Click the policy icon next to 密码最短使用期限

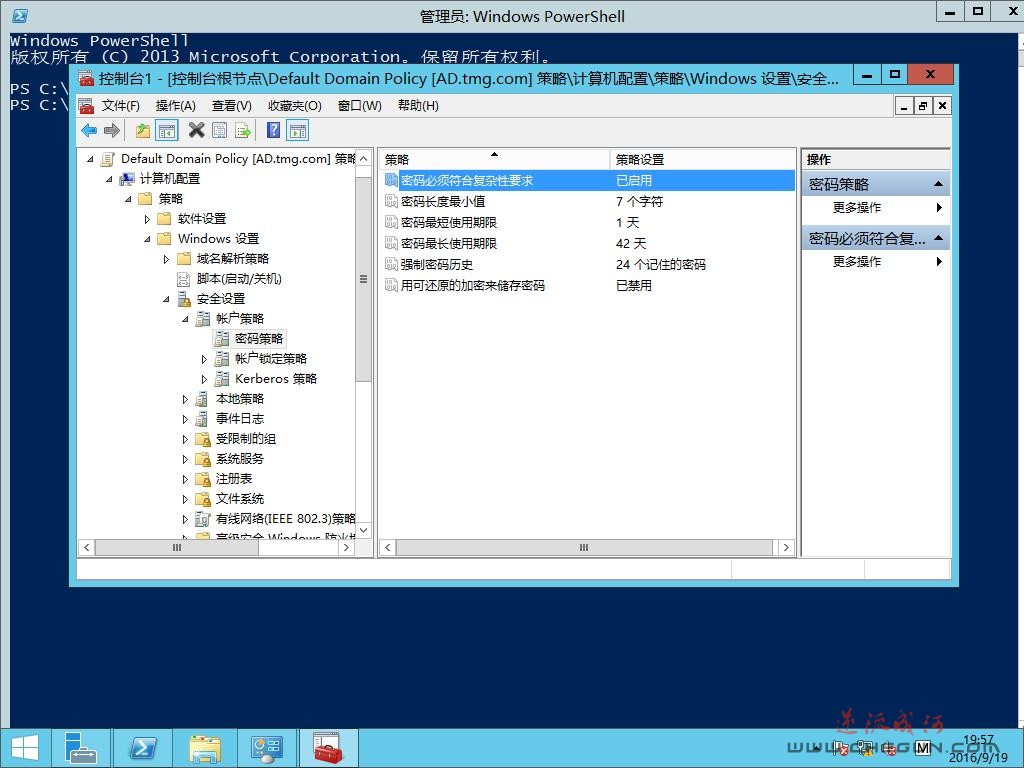(x=391, y=222)
